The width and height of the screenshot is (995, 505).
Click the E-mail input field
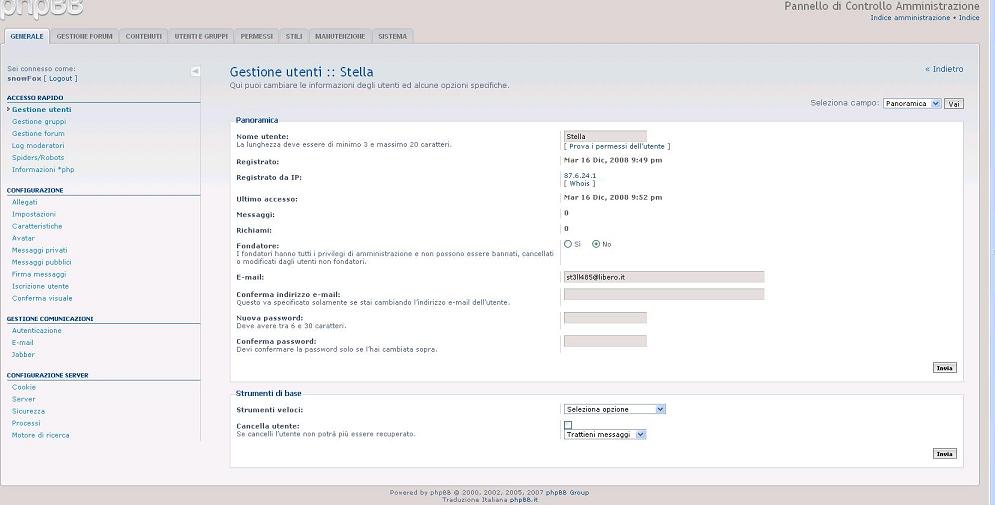click(664, 277)
